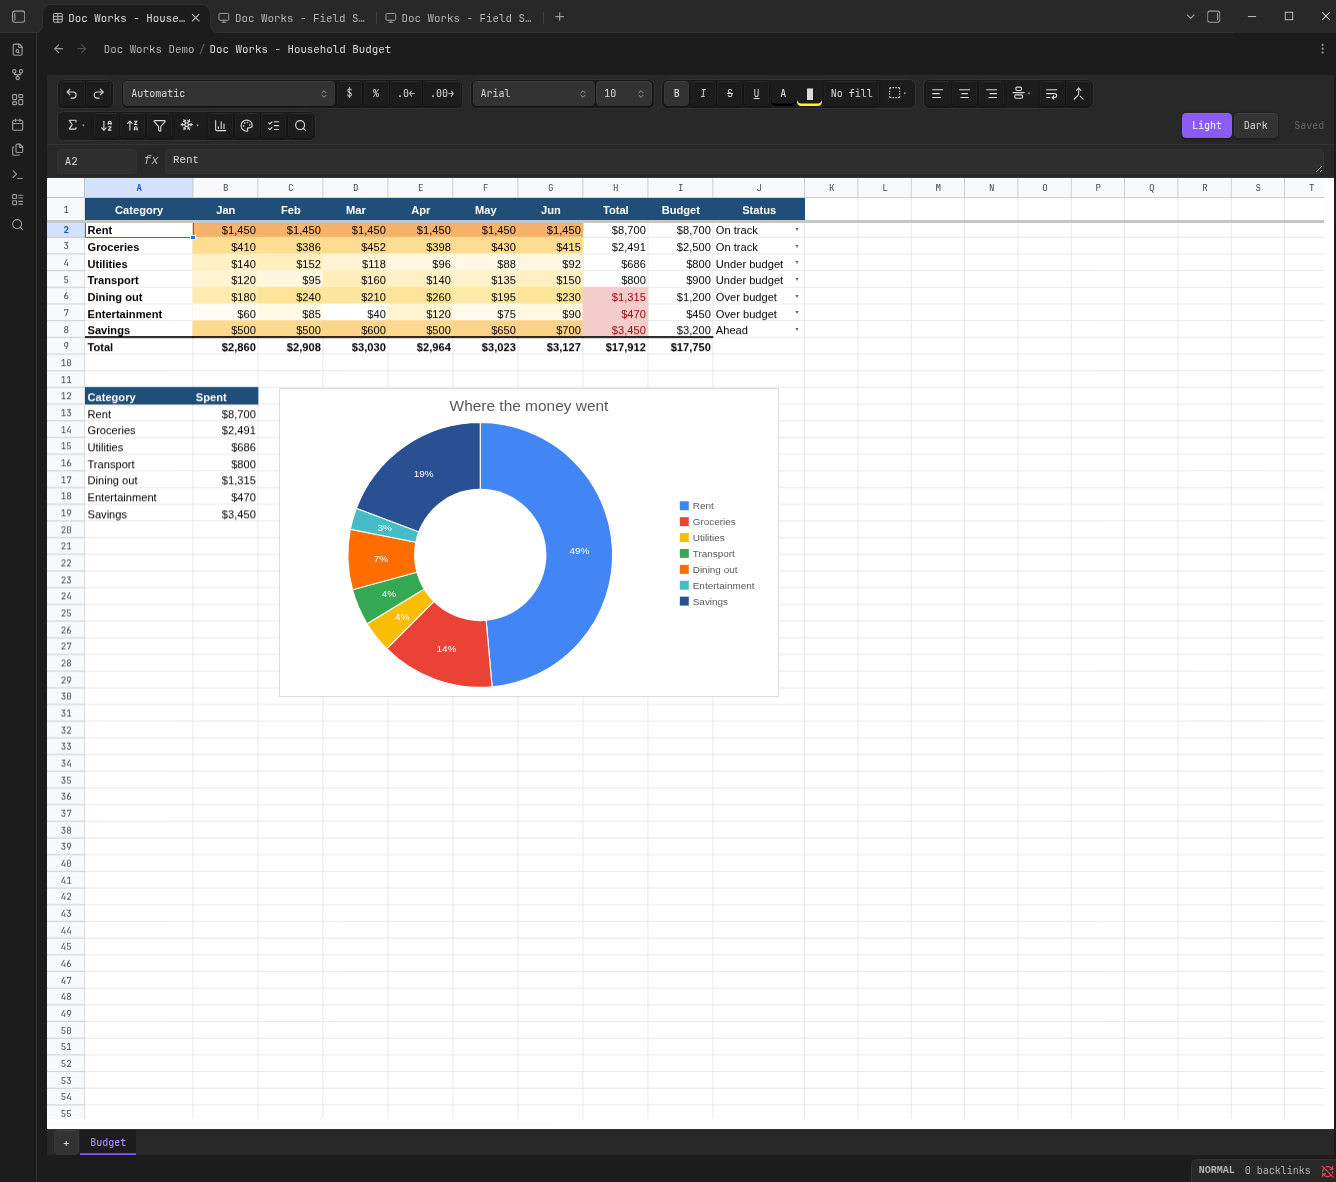The width and height of the screenshot is (1336, 1182).
Task: Open Doc Works Demo breadcrumb link
Action: click(x=149, y=49)
